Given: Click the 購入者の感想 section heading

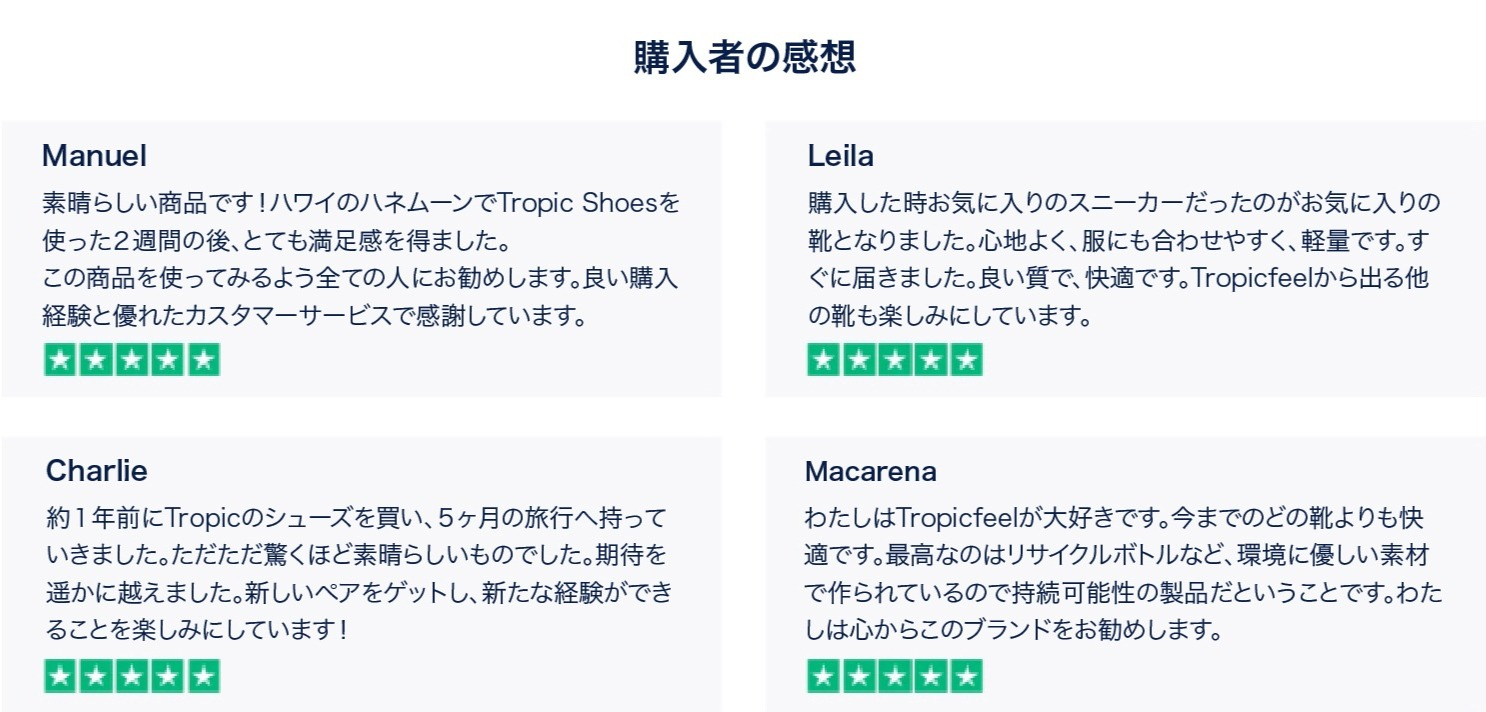Looking at the screenshot, I should 744,58.
